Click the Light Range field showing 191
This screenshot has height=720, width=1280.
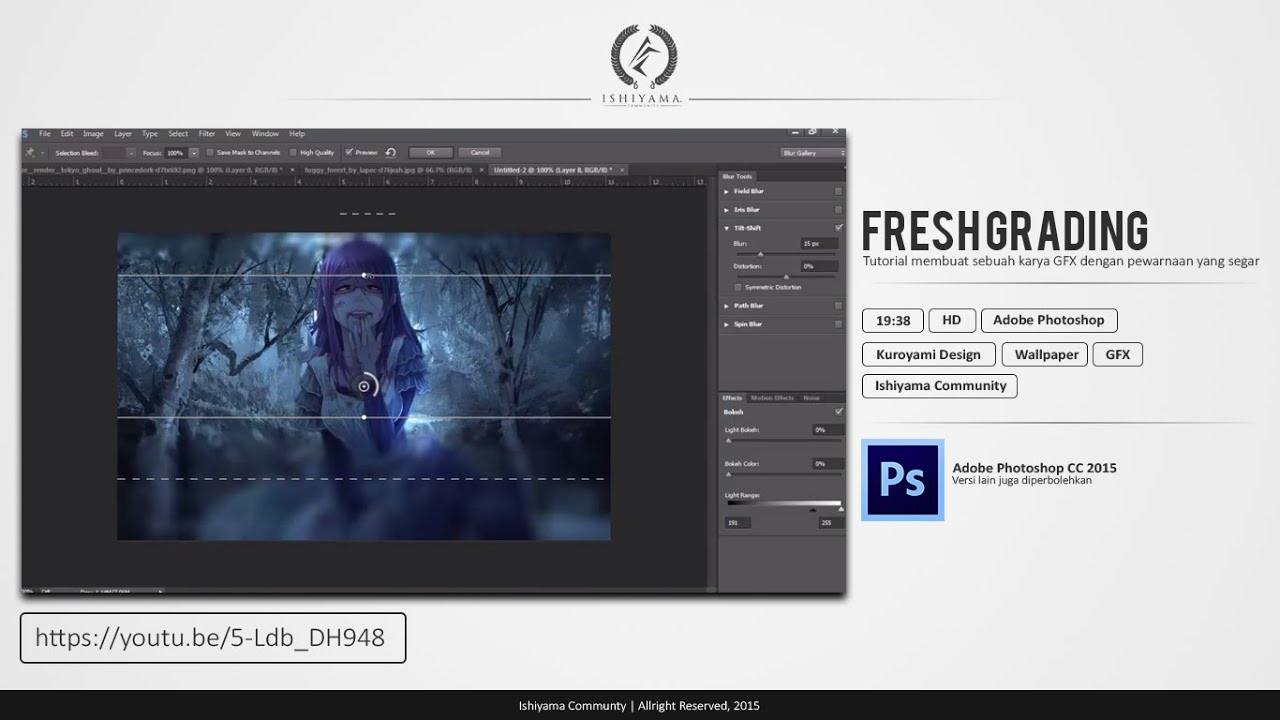coord(738,522)
